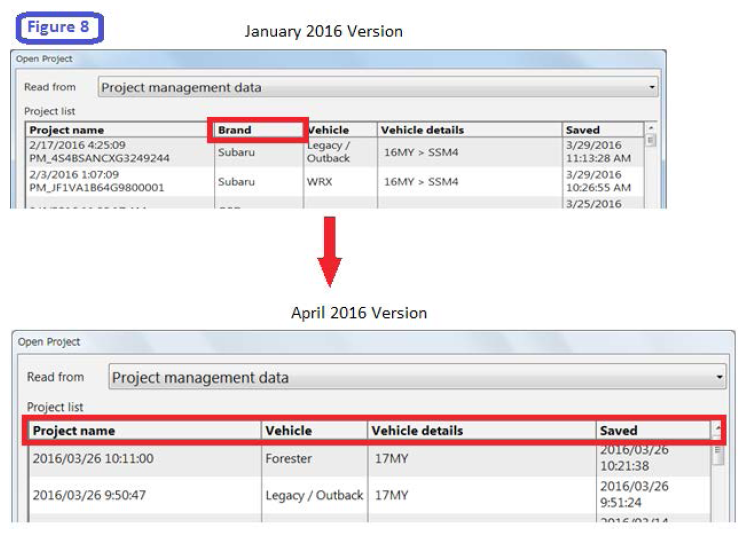Sort by Project name in April 2016 list

[143, 431]
